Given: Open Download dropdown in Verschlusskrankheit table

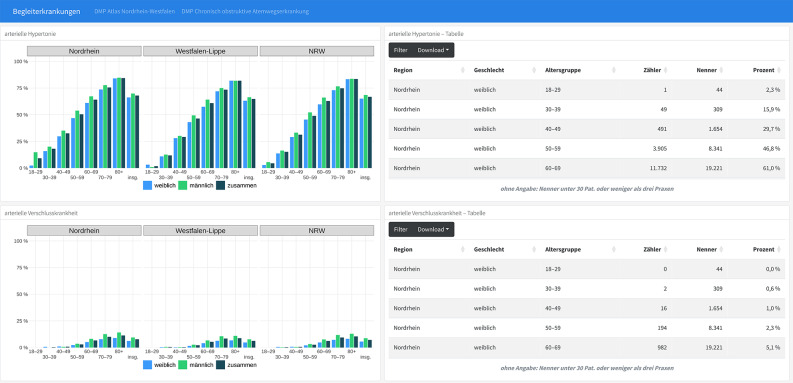Looking at the screenshot, I should (433, 229).
